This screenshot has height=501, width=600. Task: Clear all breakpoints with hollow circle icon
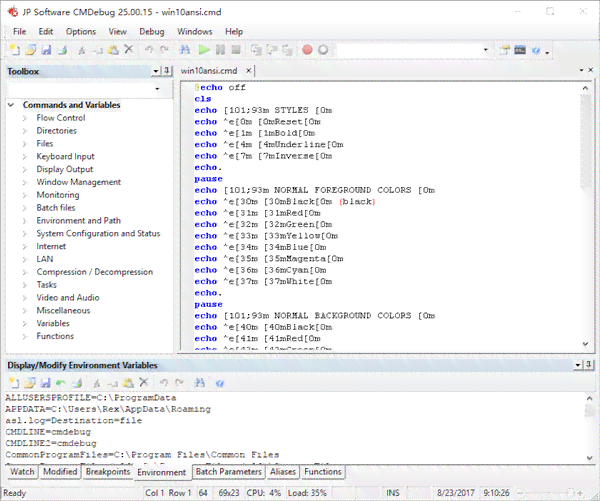point(323,50)
